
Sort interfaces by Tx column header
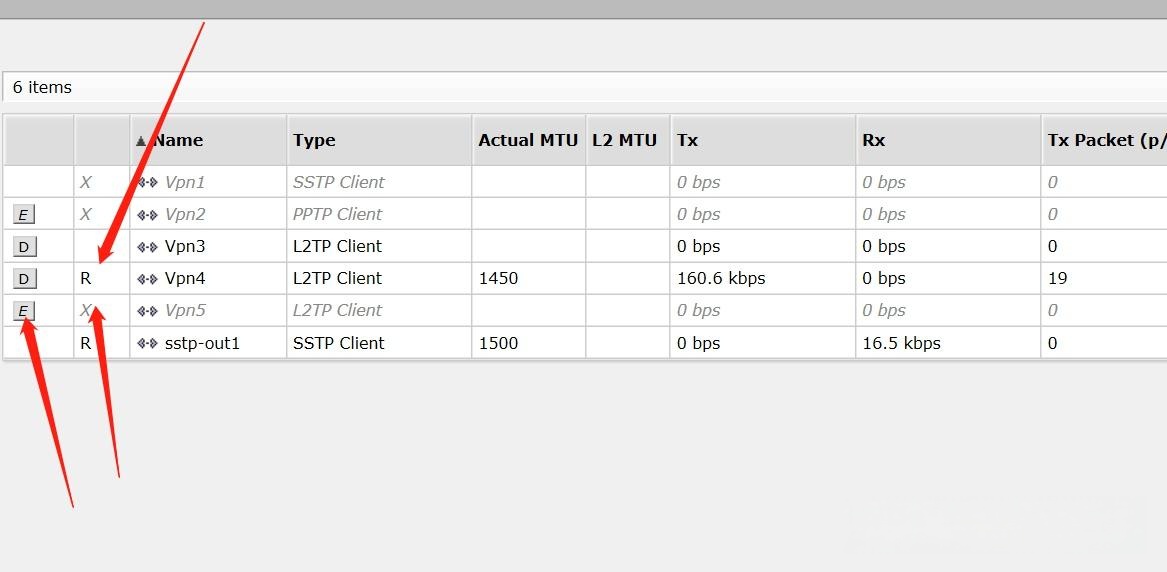click(x=687, y=140)
